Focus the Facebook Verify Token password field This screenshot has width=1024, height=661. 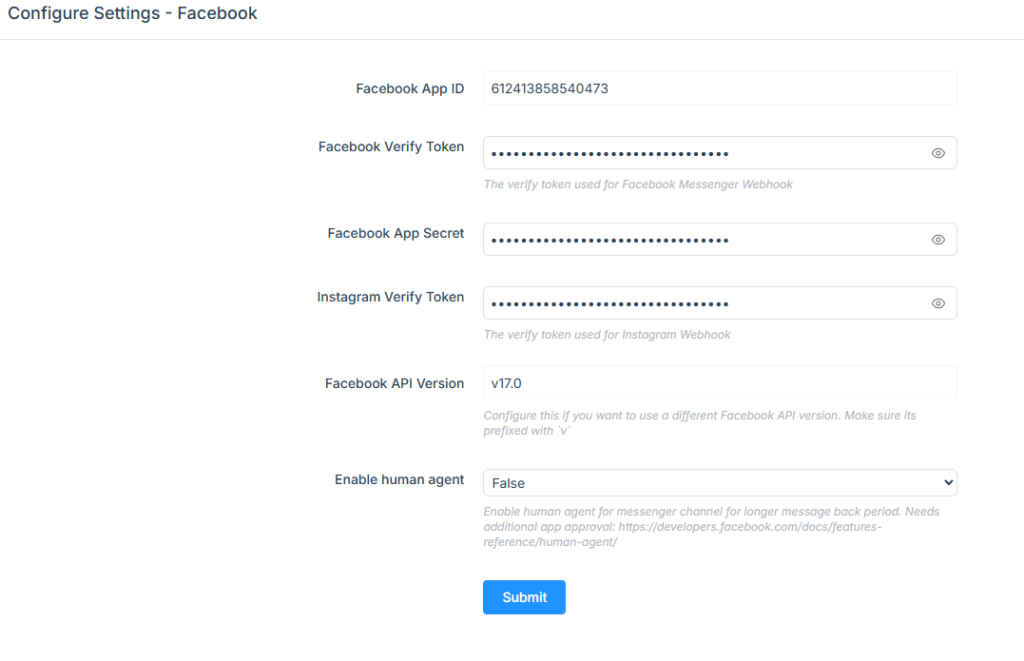click(x=720, y=153)
